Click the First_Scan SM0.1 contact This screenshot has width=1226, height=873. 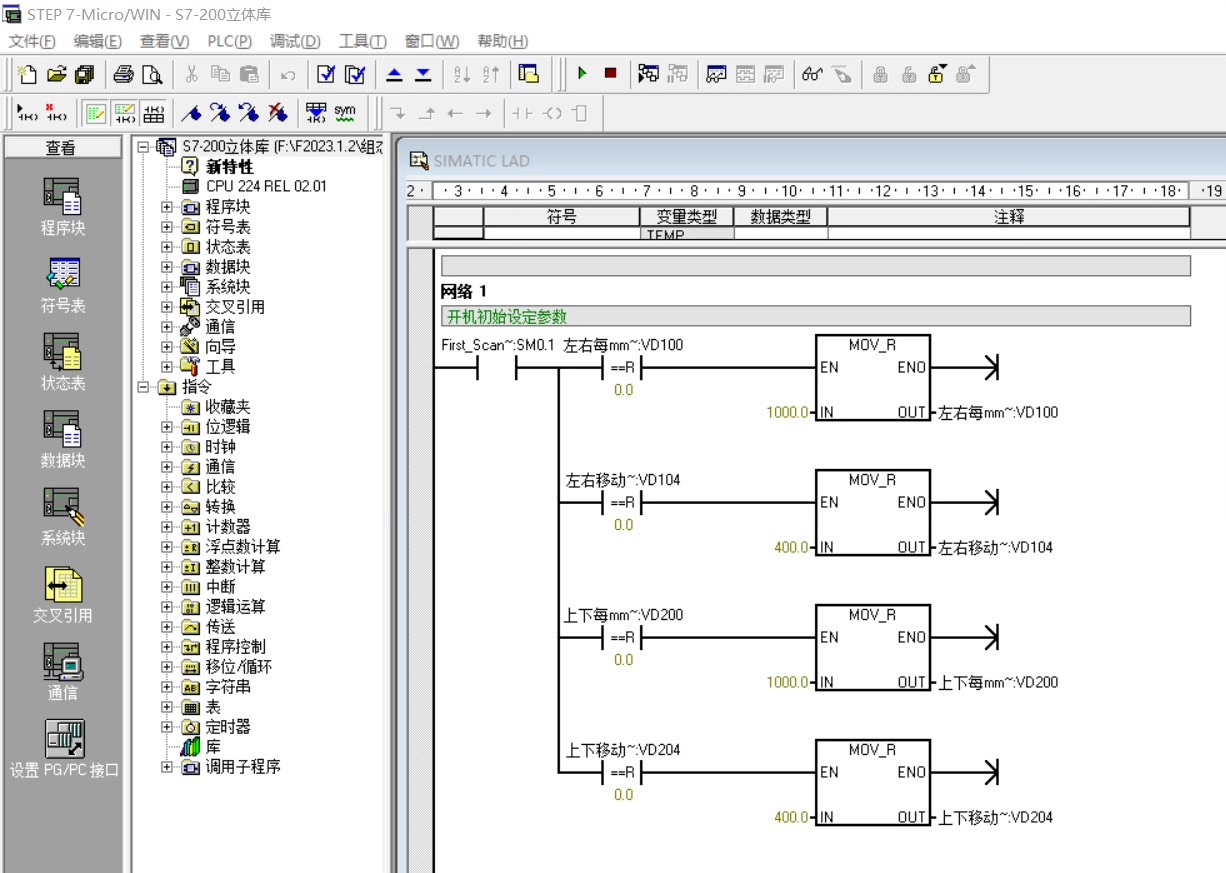(x=497, y=368)
